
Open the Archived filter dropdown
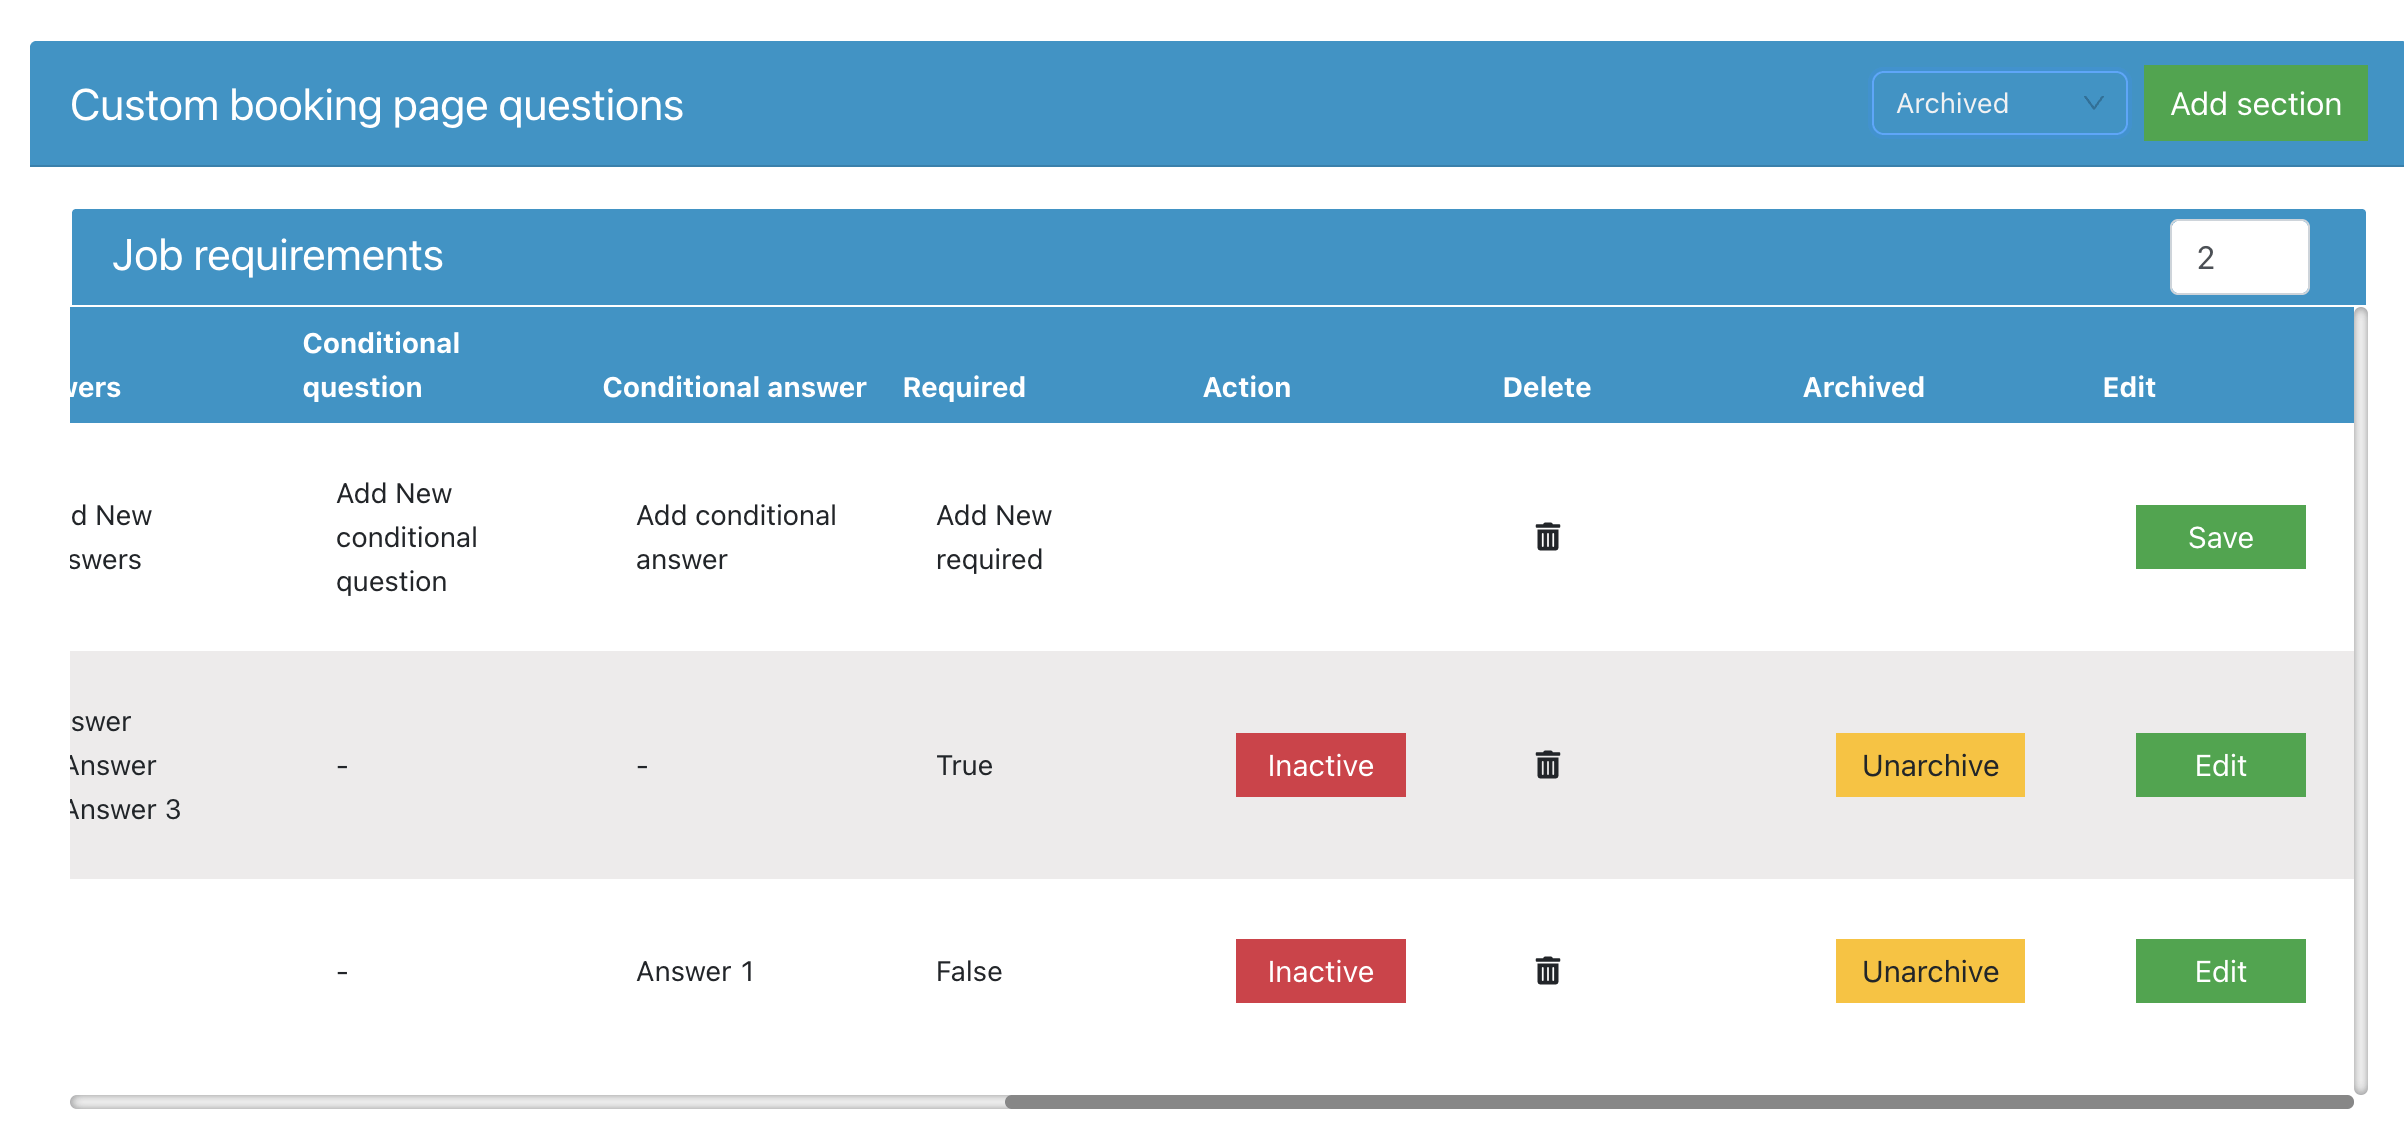(x=1998, y=103)
